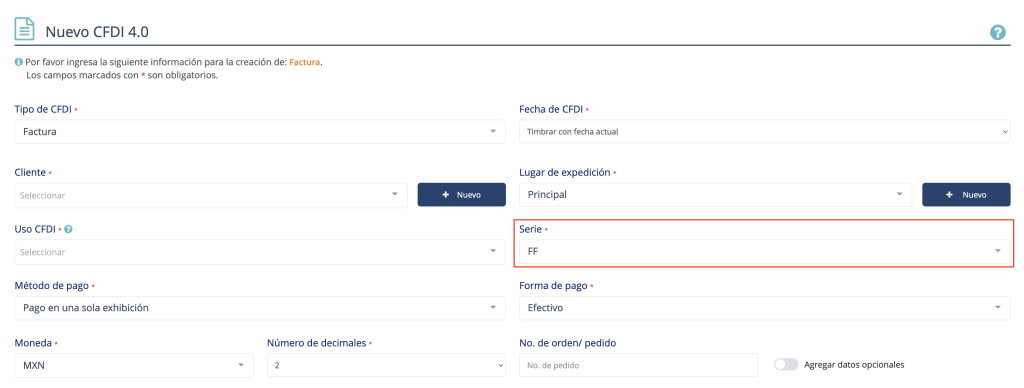Viewport: 1024px width, 388px height.
Task: Open the Fecha de CFDI dropdown
Action: 765,131
